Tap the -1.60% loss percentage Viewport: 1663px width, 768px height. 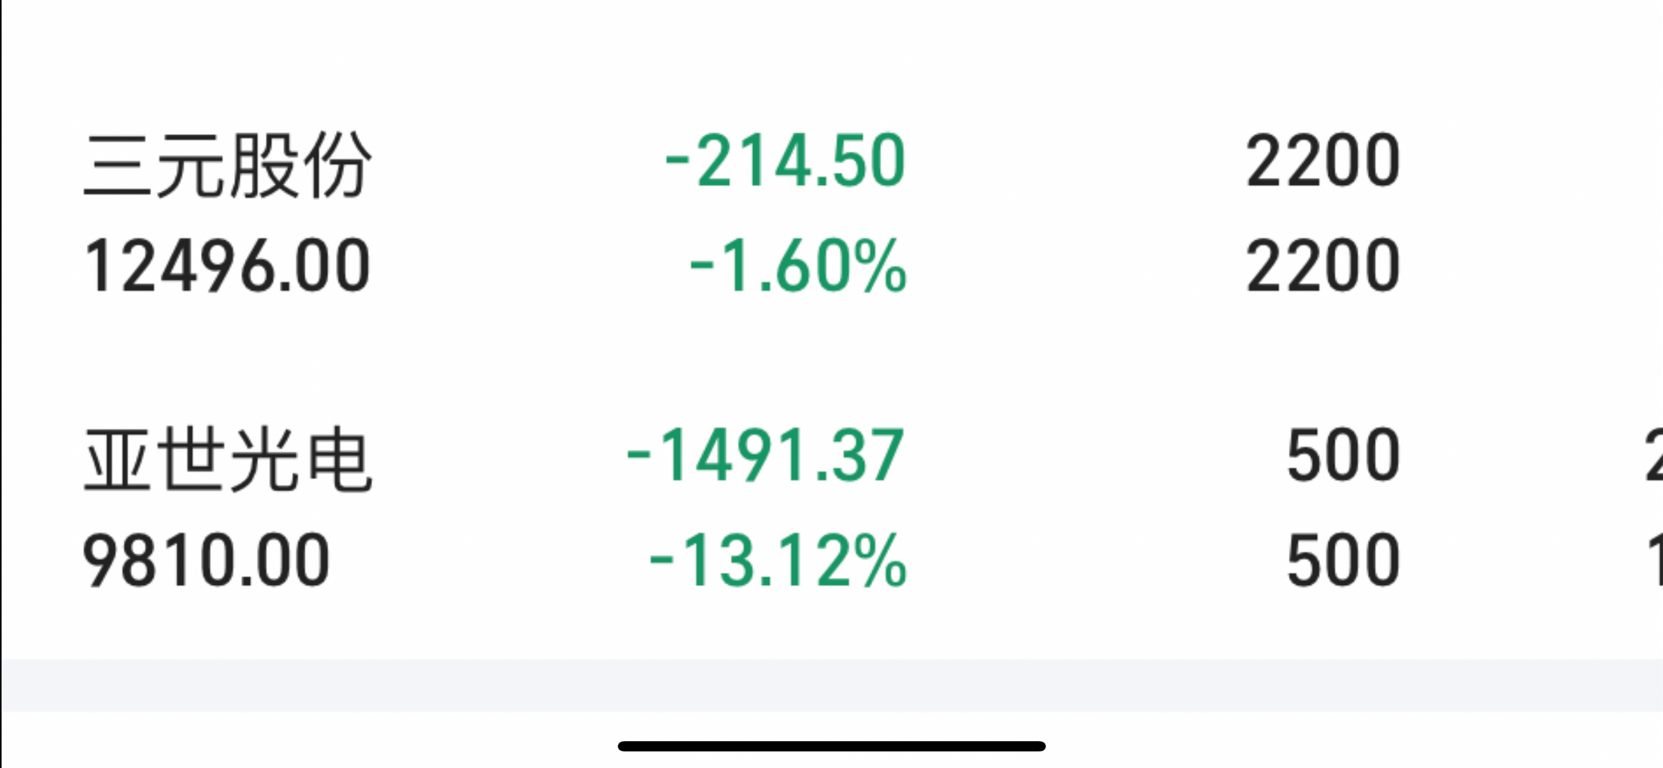tap(797, 267)
